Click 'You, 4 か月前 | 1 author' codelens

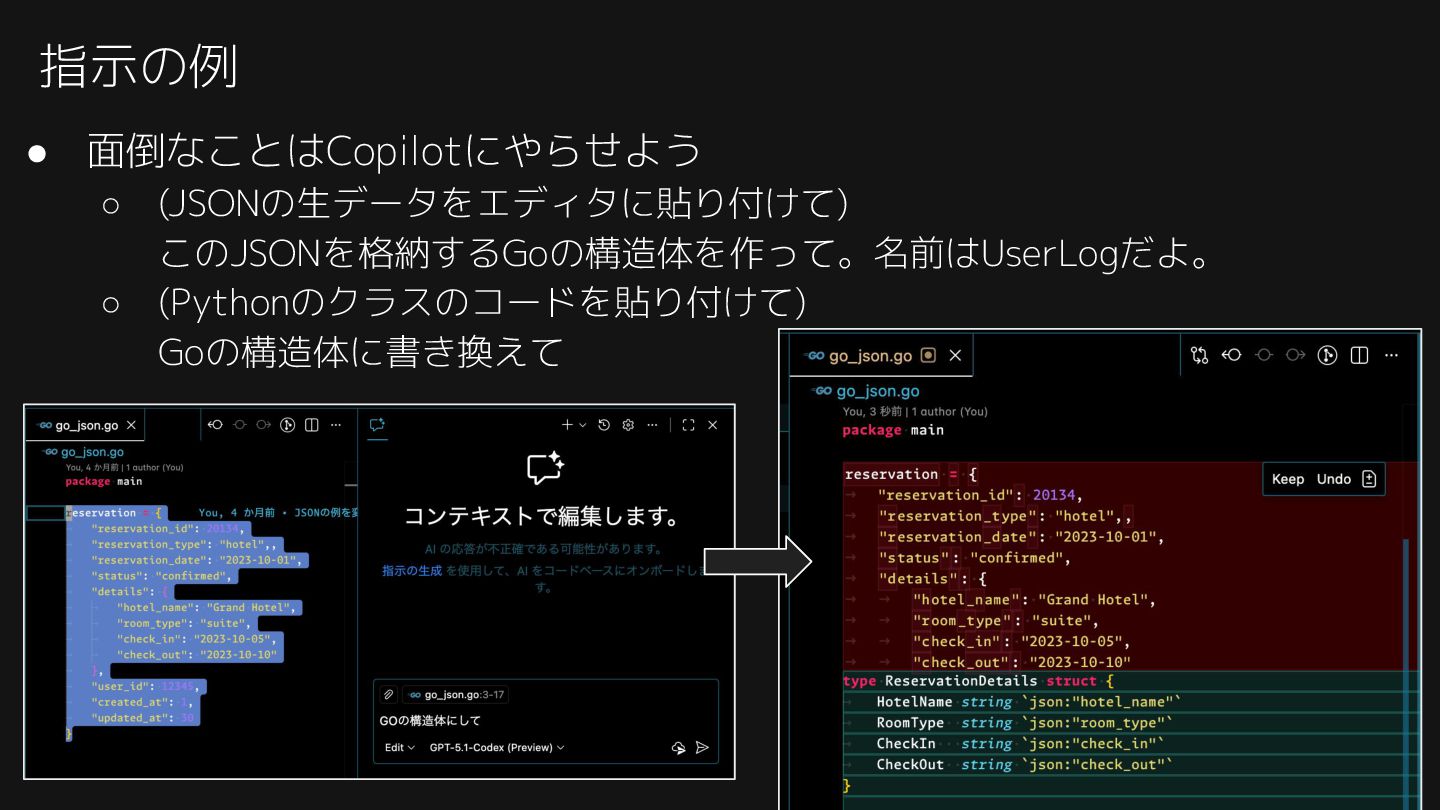[124, 467]
